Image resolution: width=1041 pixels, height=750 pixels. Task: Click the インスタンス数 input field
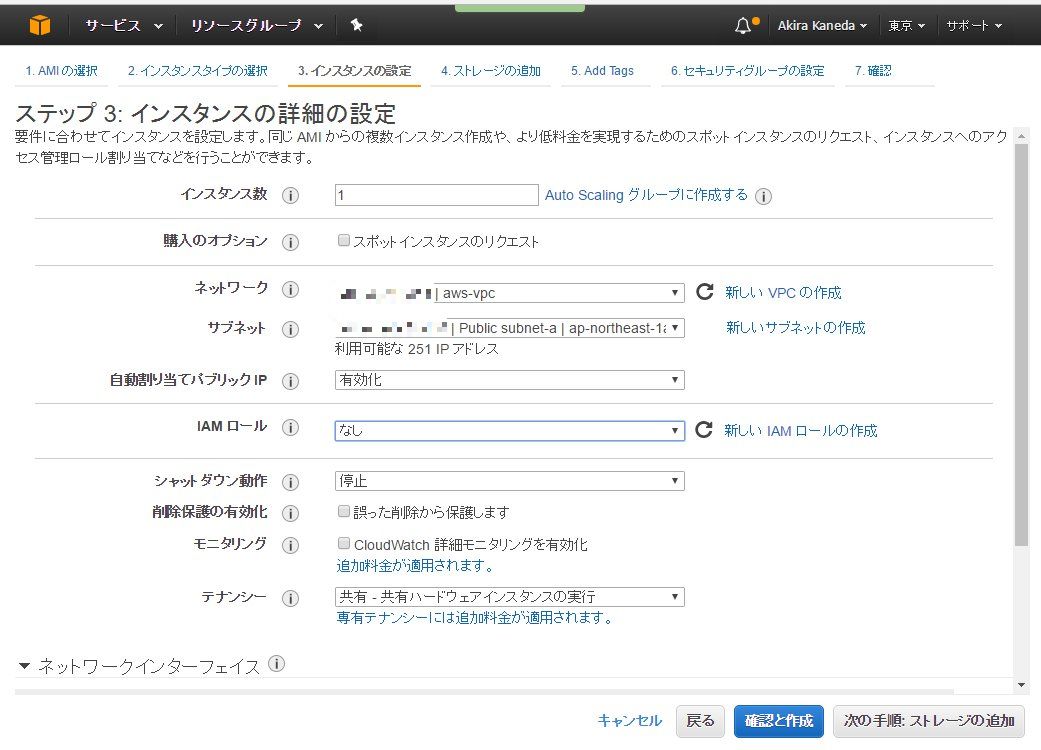(x=437, y=195)
